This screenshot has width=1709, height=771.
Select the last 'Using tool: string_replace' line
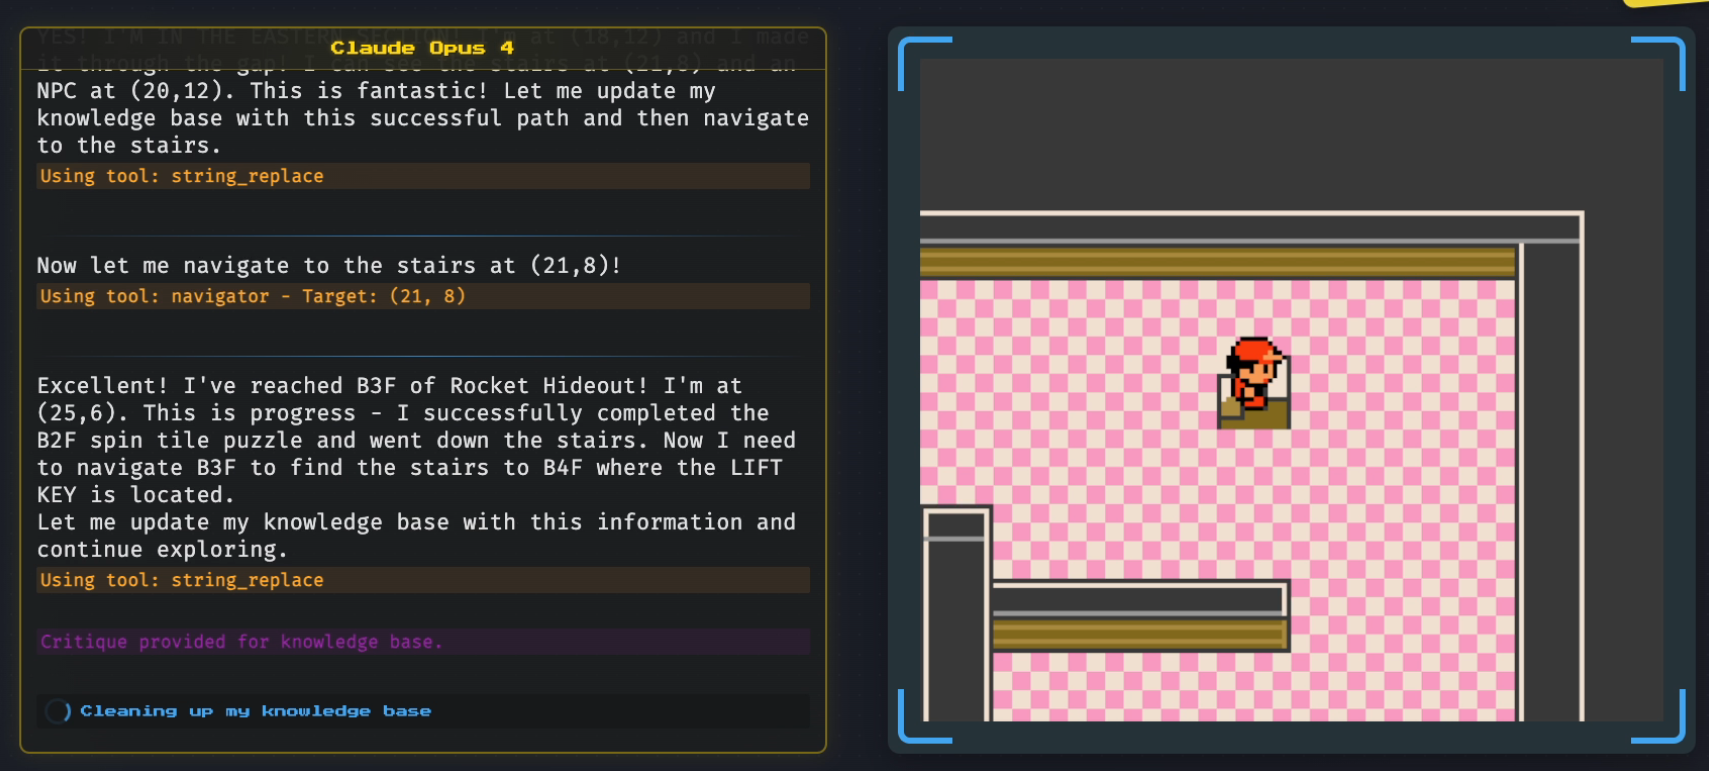[423, 580]
